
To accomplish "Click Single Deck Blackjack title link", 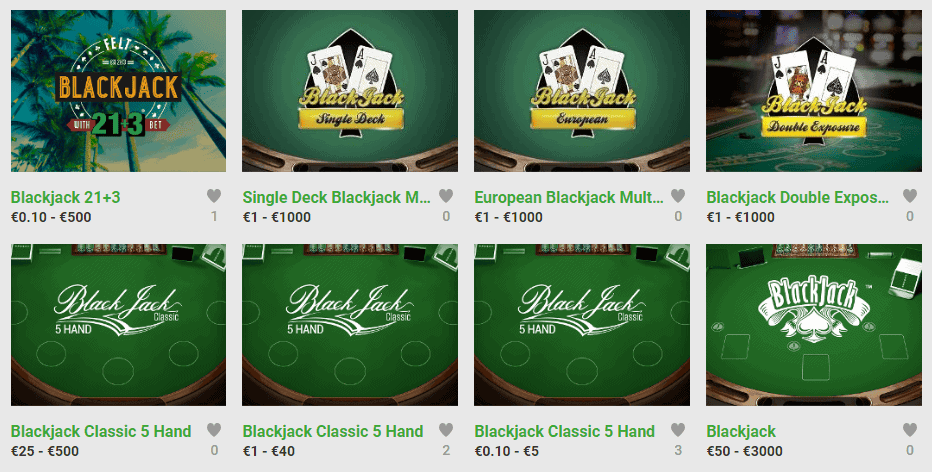I will coord(336,197).
